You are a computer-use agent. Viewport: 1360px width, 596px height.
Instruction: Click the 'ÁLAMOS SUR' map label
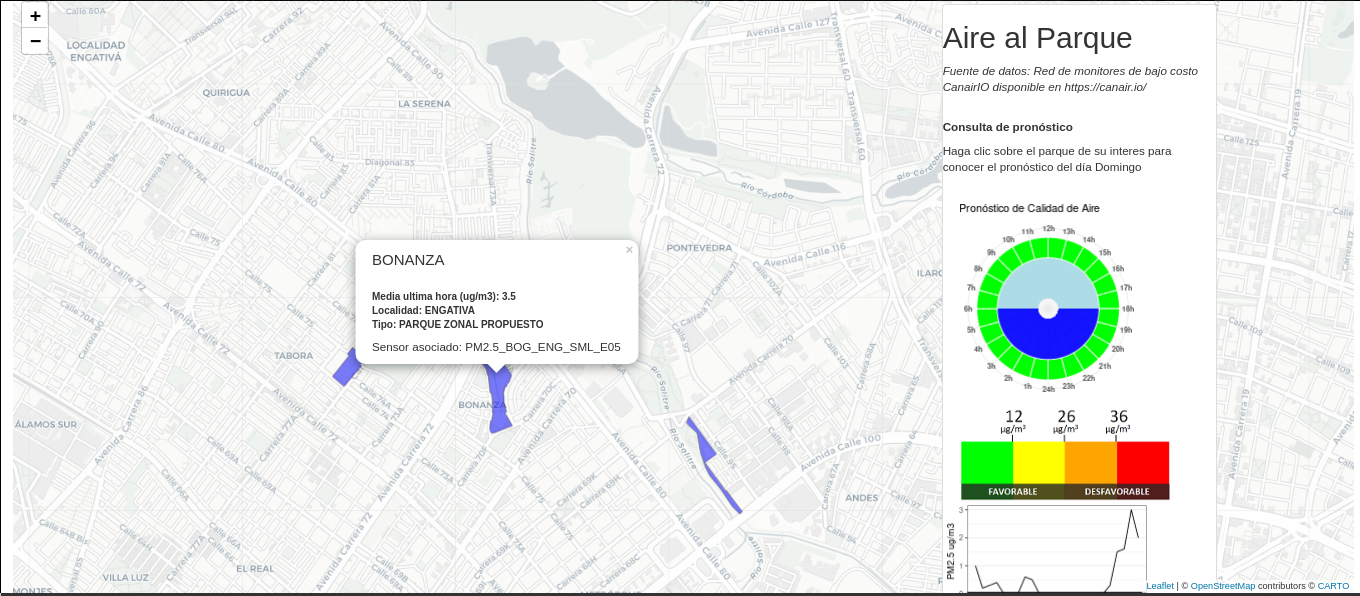pyautogui.click(x=46, y=424)
